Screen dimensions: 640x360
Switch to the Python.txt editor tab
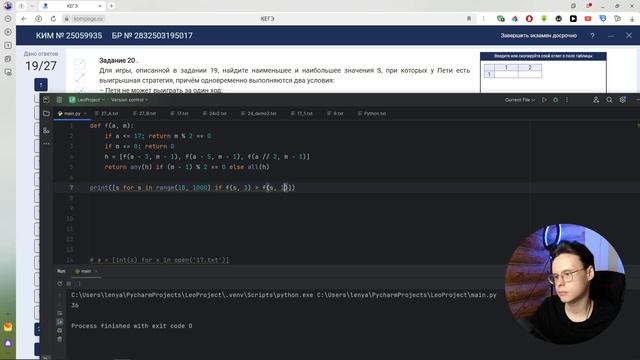click(x=372, y=113)
